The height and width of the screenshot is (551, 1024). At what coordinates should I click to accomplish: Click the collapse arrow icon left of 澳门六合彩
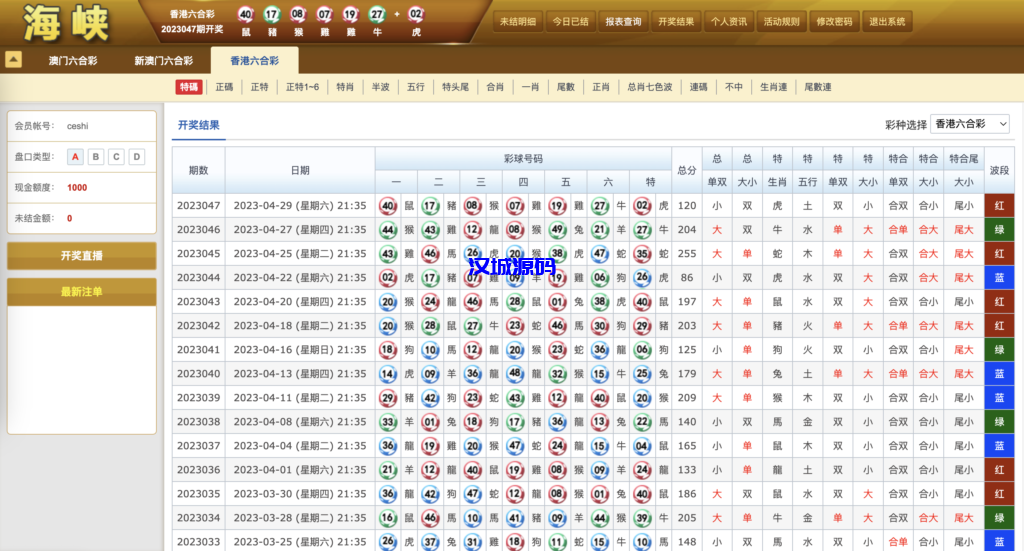tap(14, 60)
